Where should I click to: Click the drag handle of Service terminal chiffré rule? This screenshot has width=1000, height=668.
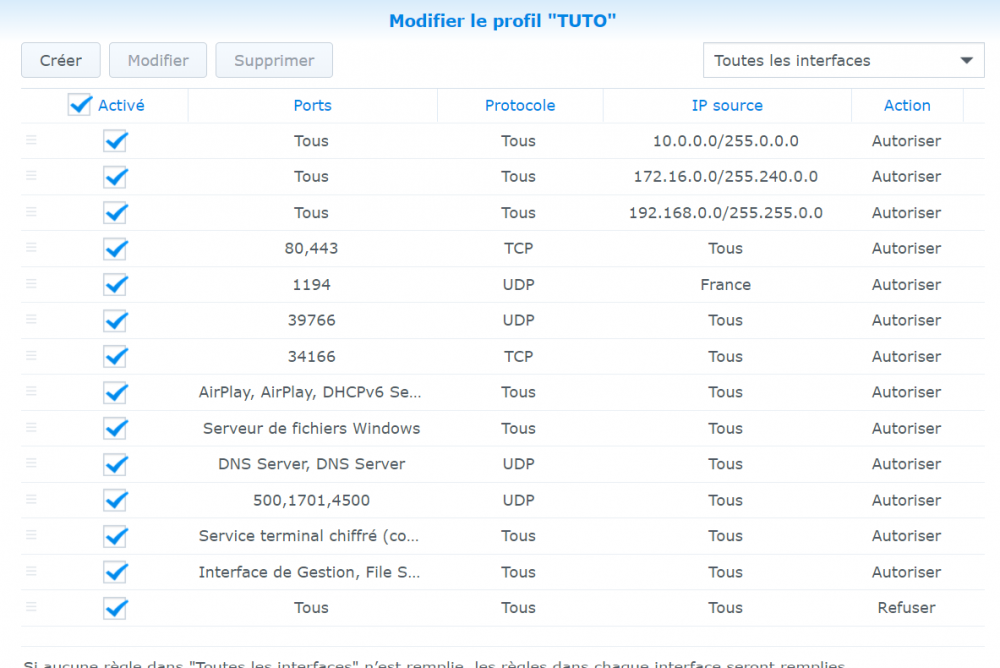(31, 535)
